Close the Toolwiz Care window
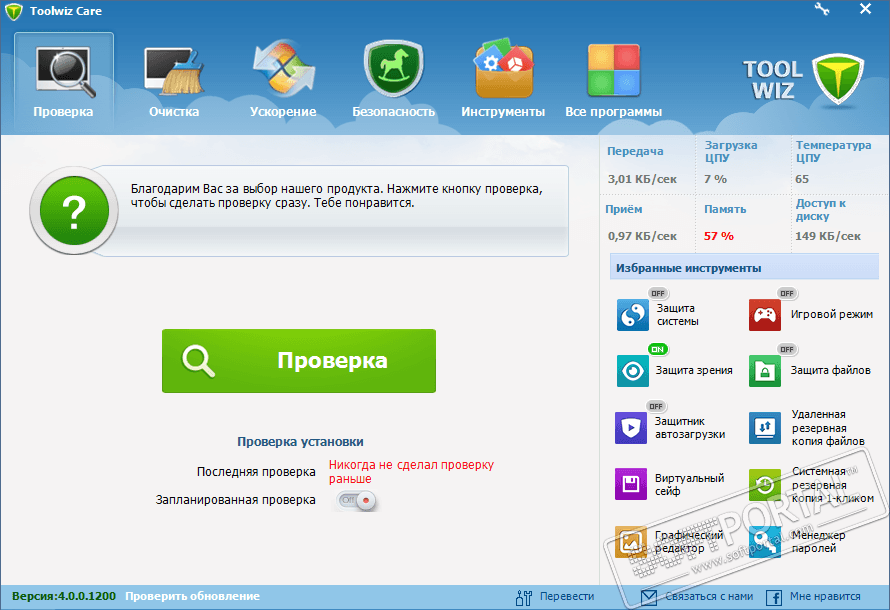 tap(865, 9)
